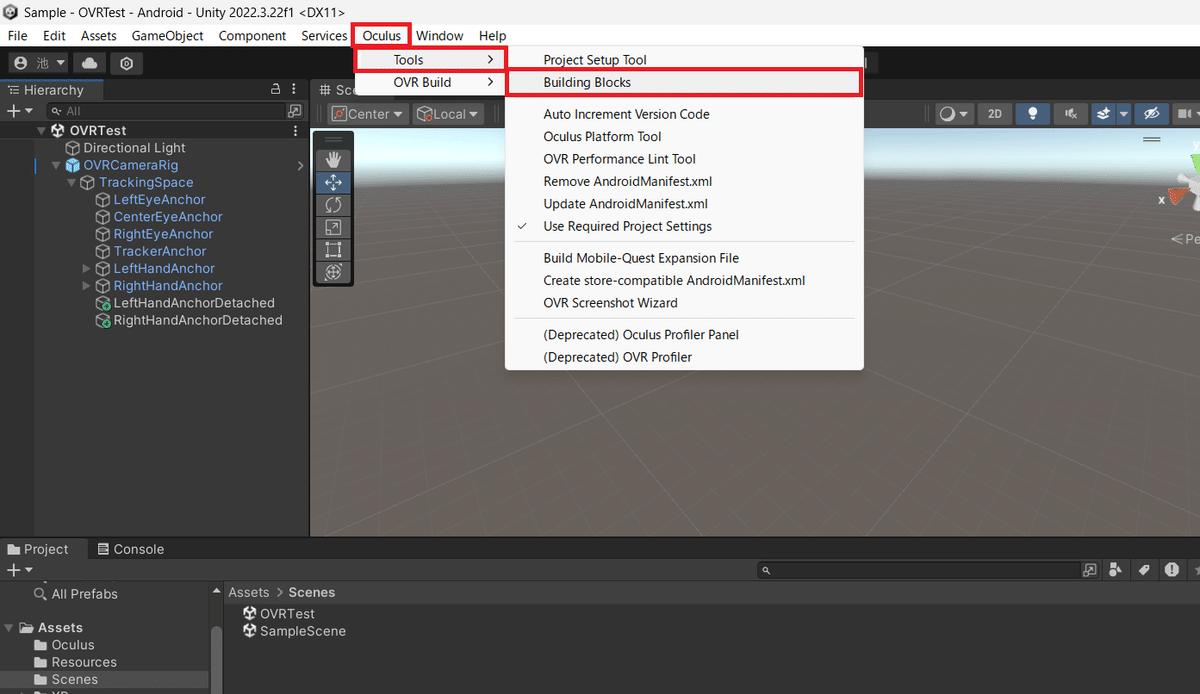The height and width of the screenshot is (694, 1200).
Task: Open the account dropdown
Action: point(39,63)
